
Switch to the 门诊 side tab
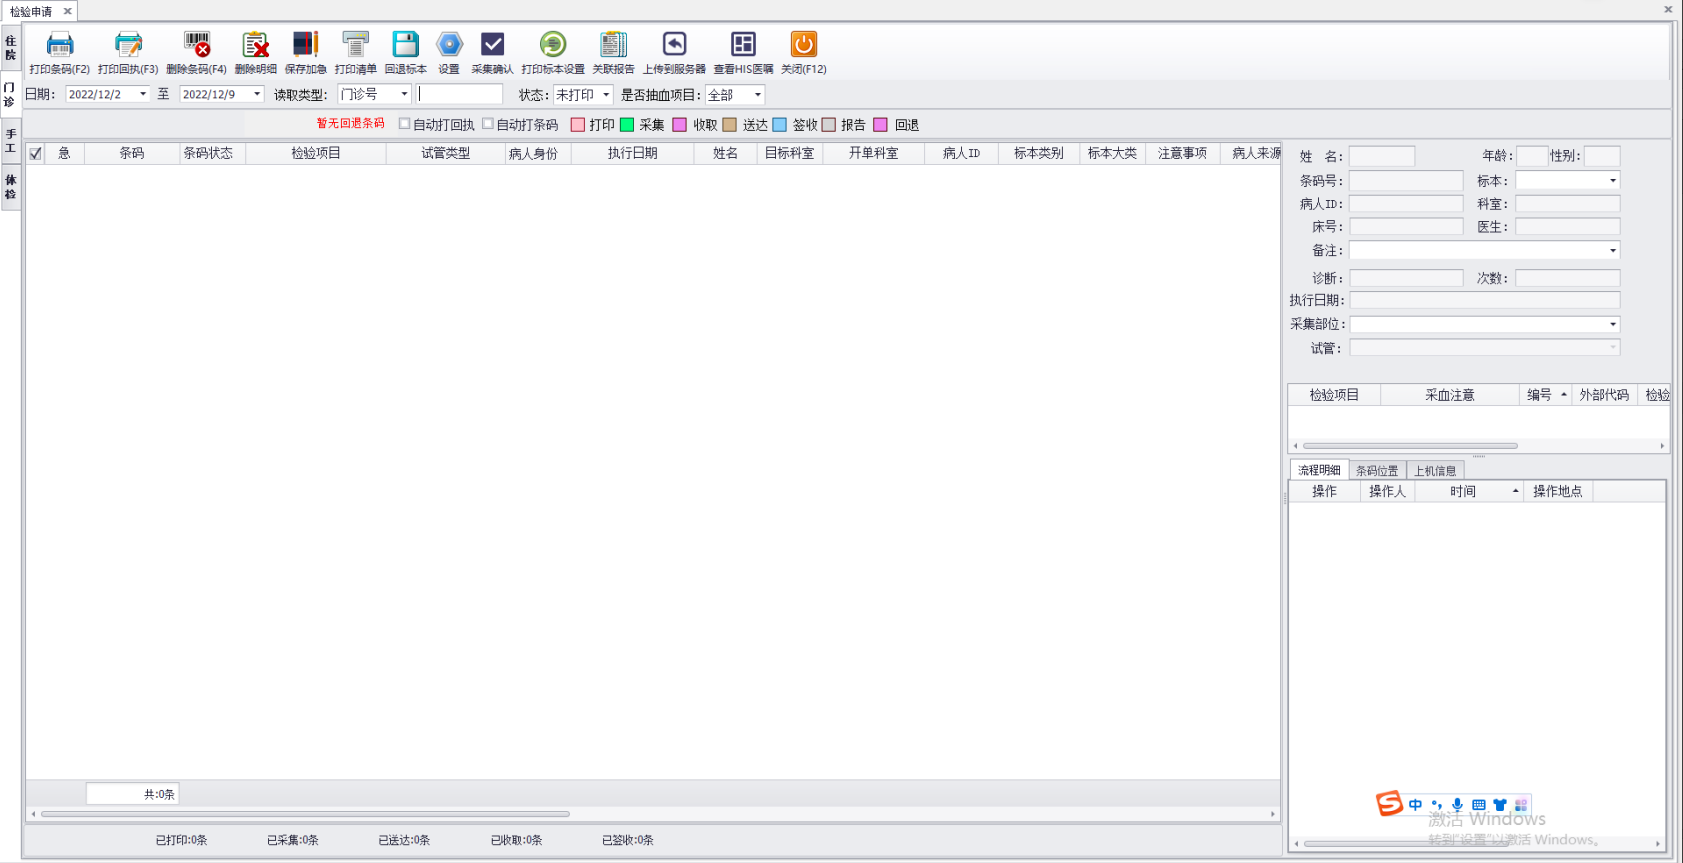(10, 94)
